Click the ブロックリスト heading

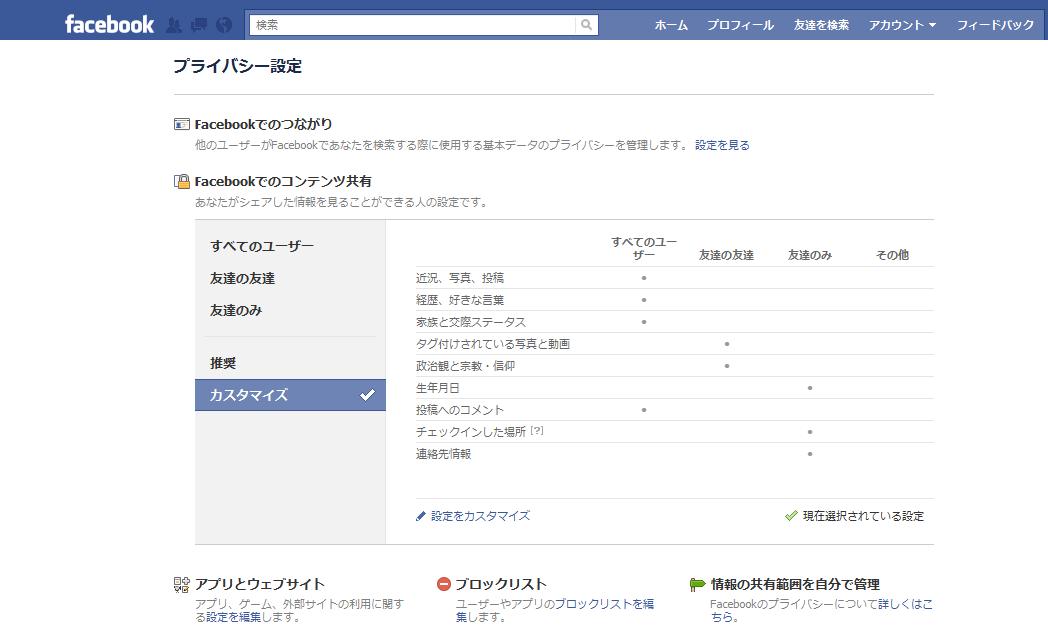pyautogui.click(x=501, y=584)
